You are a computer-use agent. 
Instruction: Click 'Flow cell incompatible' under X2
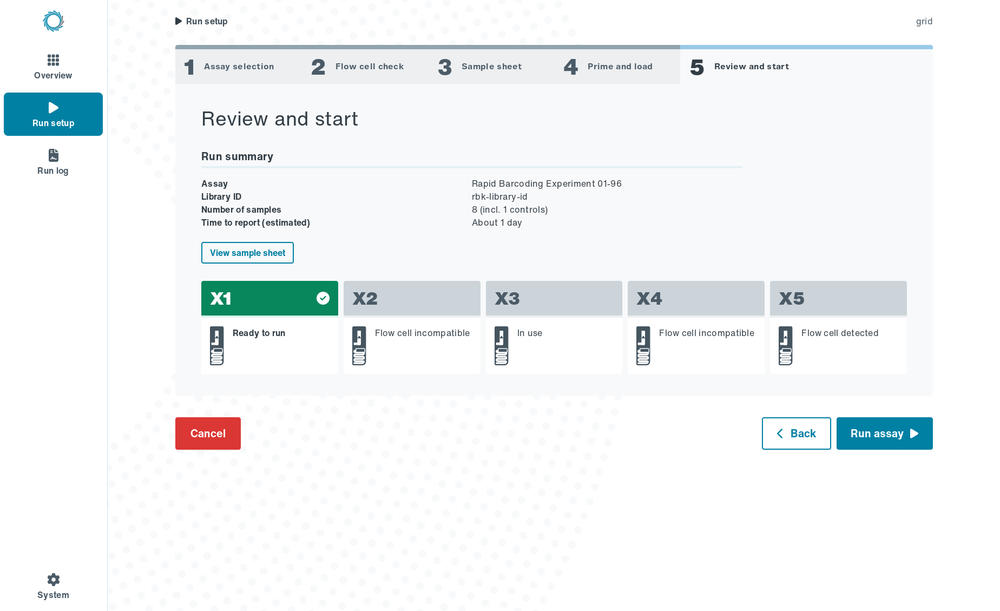422,333
